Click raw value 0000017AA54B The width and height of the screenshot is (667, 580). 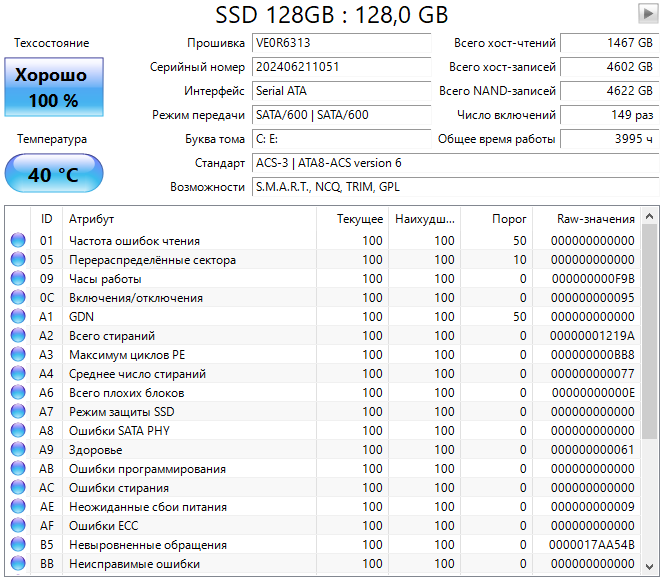[592, 545]
